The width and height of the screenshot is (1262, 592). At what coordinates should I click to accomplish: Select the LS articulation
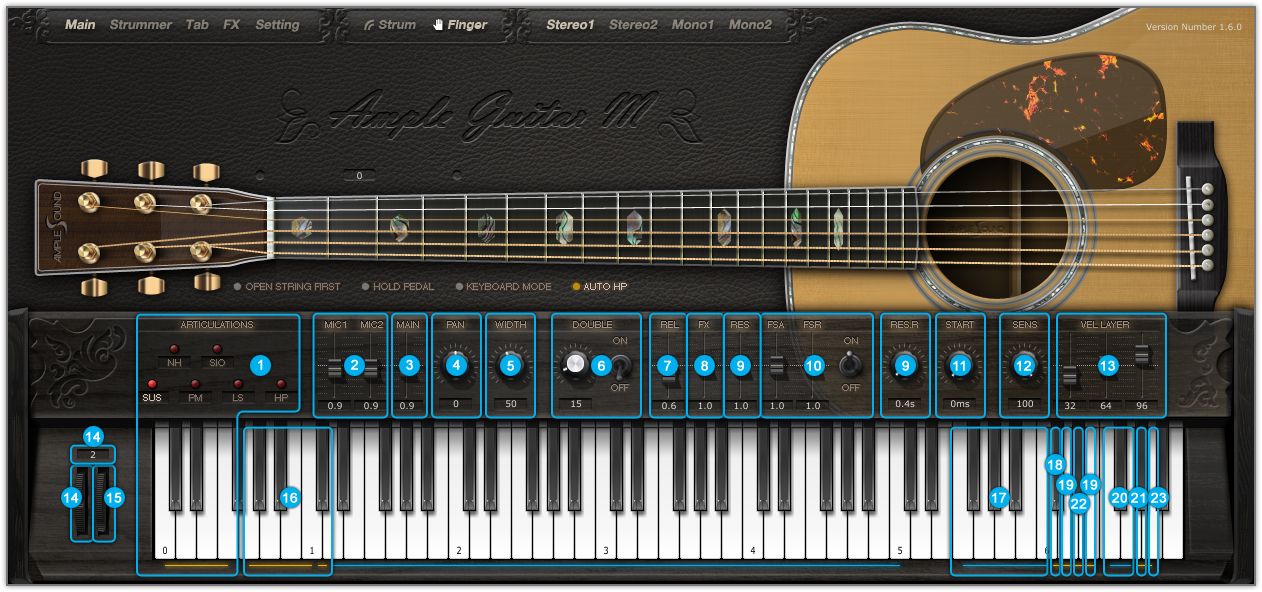click(238, 391)
